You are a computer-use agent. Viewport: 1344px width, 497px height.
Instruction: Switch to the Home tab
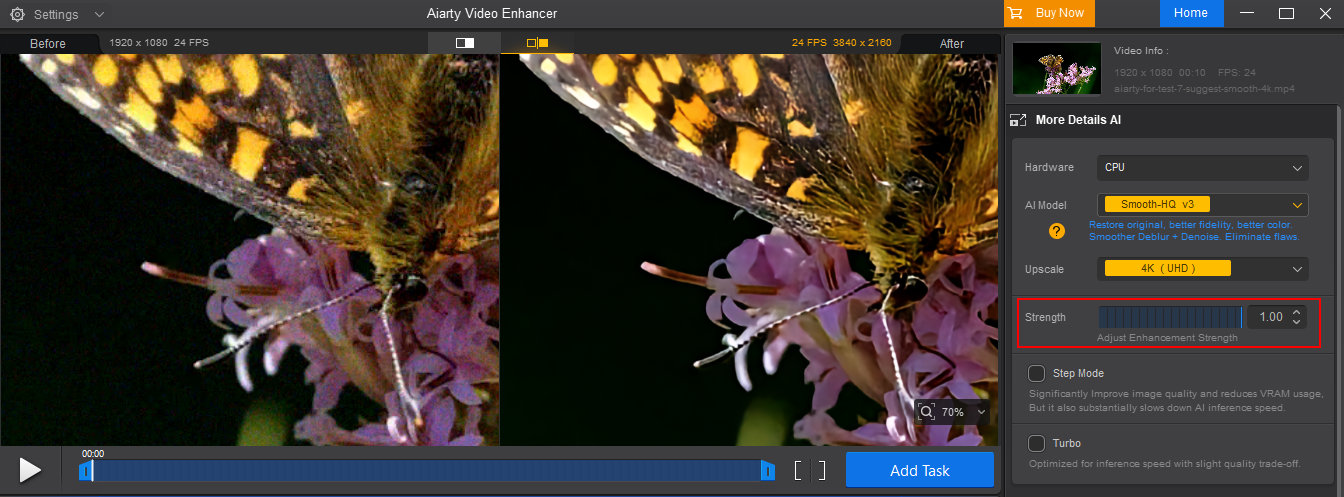click(1191, 13)
